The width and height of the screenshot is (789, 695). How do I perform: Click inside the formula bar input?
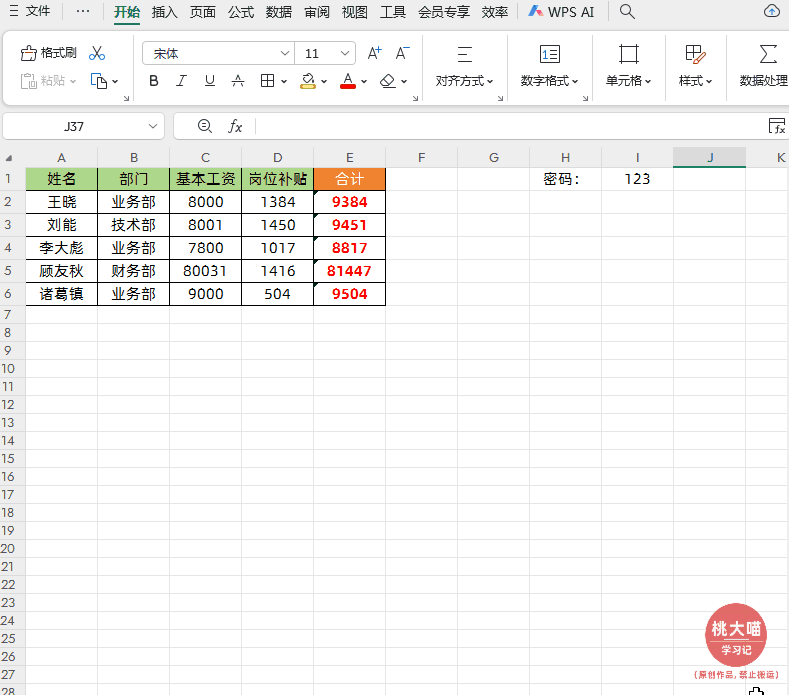pyautogui.click(x=508, y=126)
